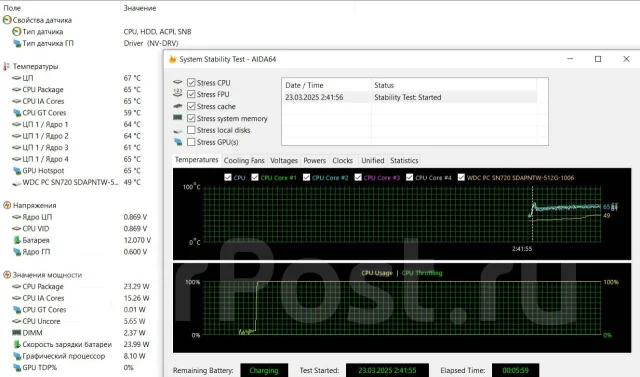Check the Stress local disks checkbox

pyautogui.click(x=191, y=130)
